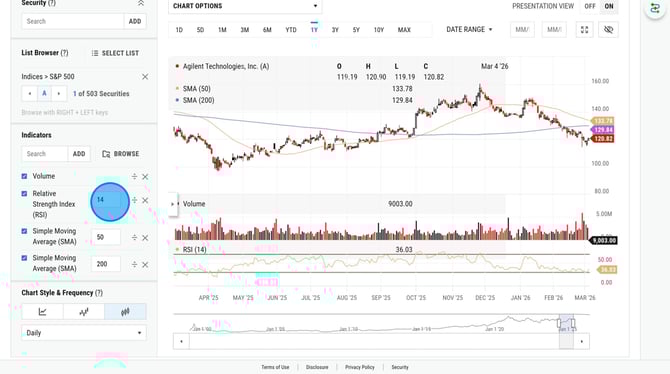Uncheck the Relative Strength Index checkbox
The image size is (670, 374).
tap(24, 194)
